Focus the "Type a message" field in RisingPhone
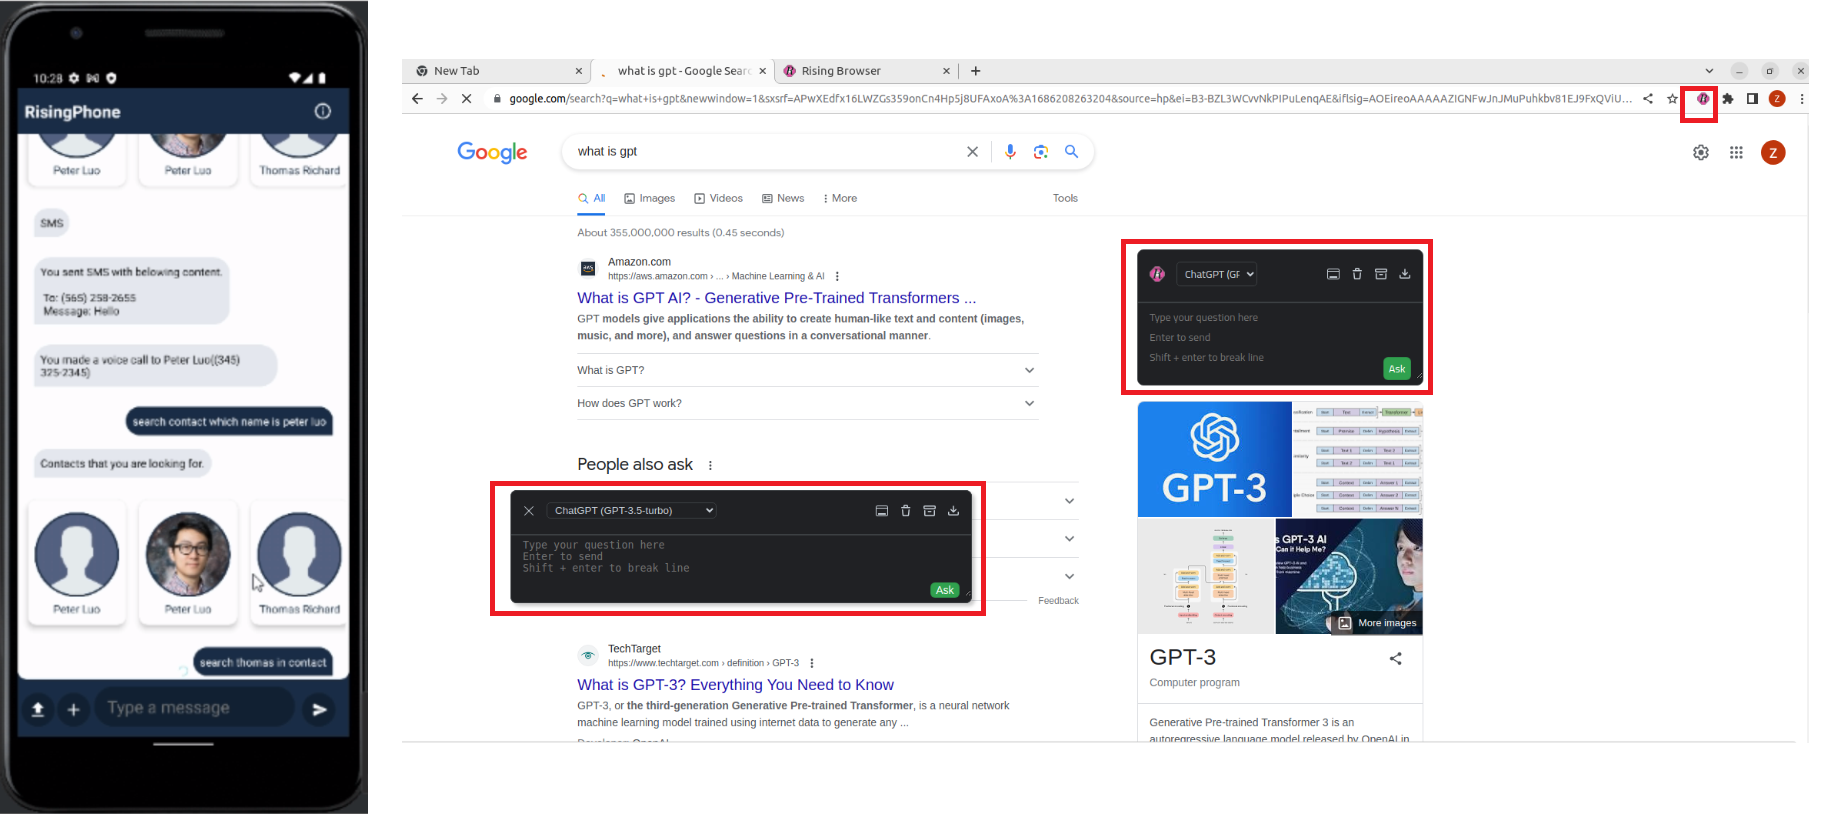Image resolution: width=1823 pixels, height=817 pixels. click(x=196, y=709)
